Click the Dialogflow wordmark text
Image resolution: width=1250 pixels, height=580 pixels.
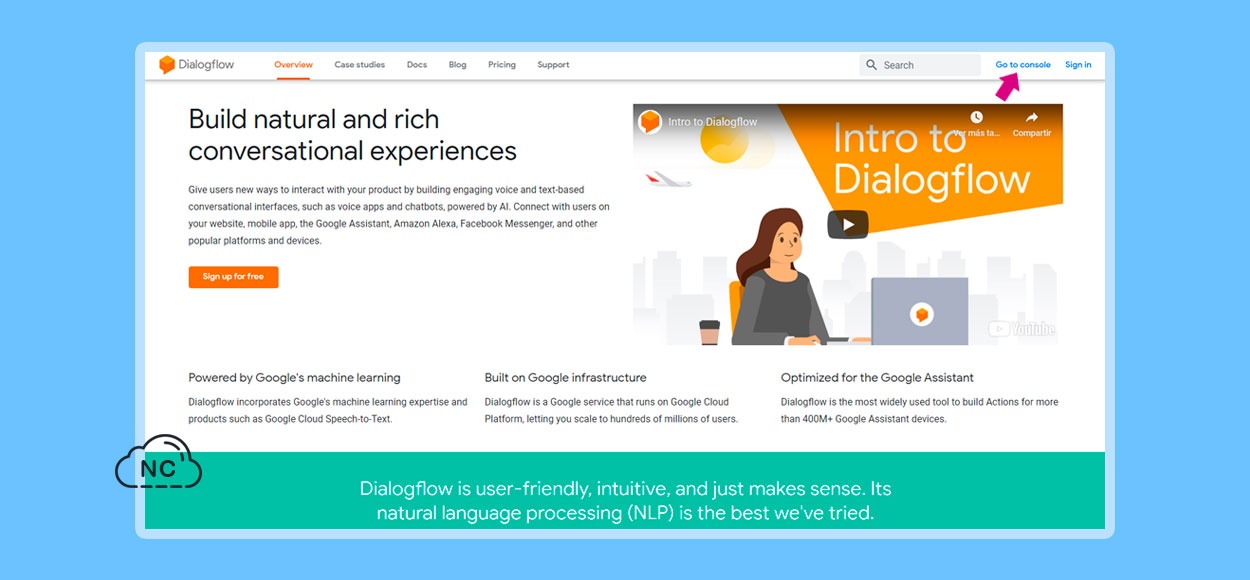(x=207, y=65)
